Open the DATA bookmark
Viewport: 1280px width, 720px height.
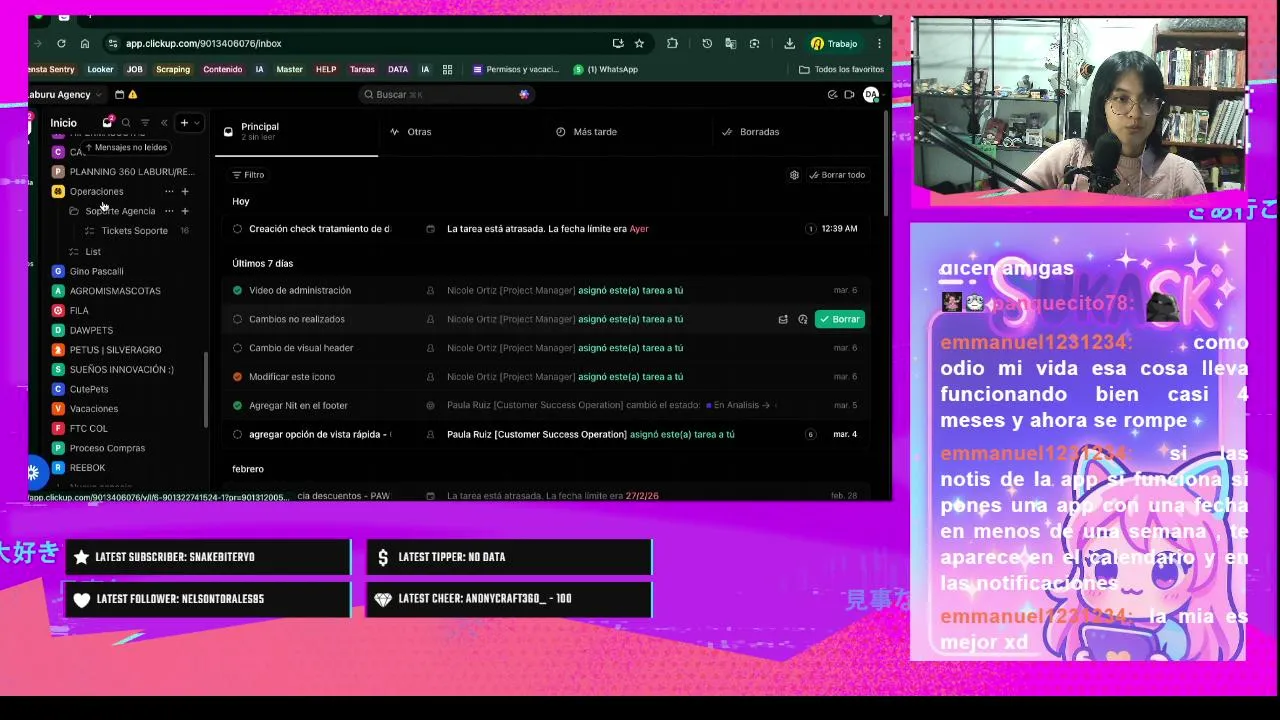pyautogui.click(x=398, y=69)
